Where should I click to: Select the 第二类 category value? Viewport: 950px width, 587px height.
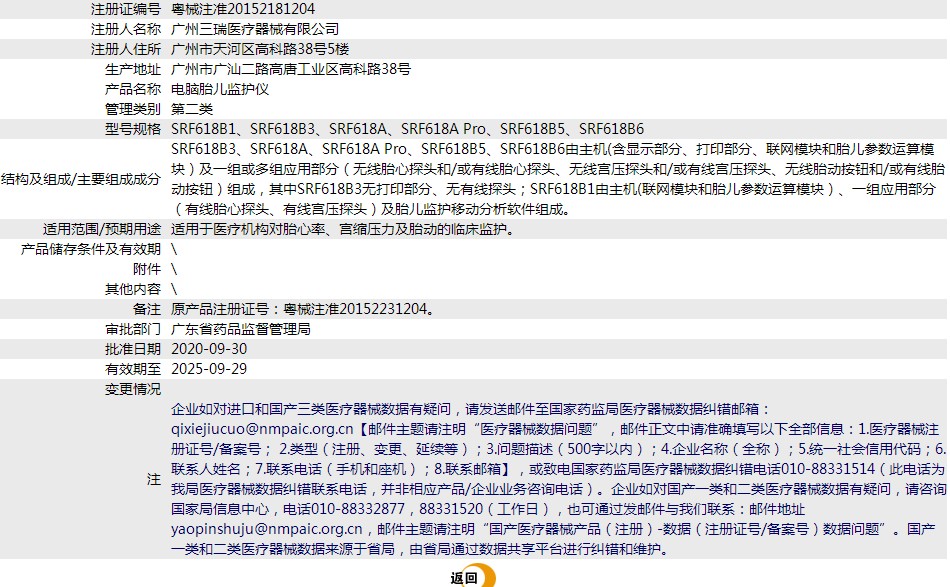pos(192,109)
